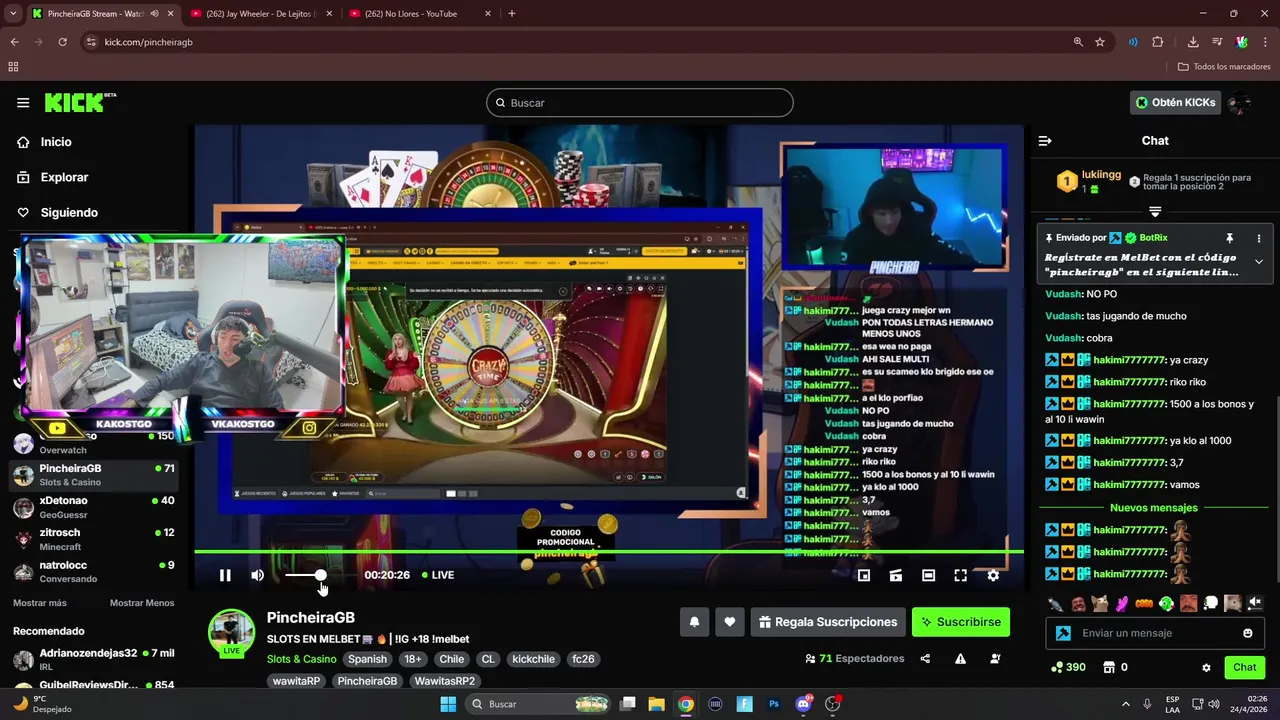Screen dimensions: 1280x720
Task: Open Discord from the taskbar
Action: pyautogui.click(x=803, y=704)
